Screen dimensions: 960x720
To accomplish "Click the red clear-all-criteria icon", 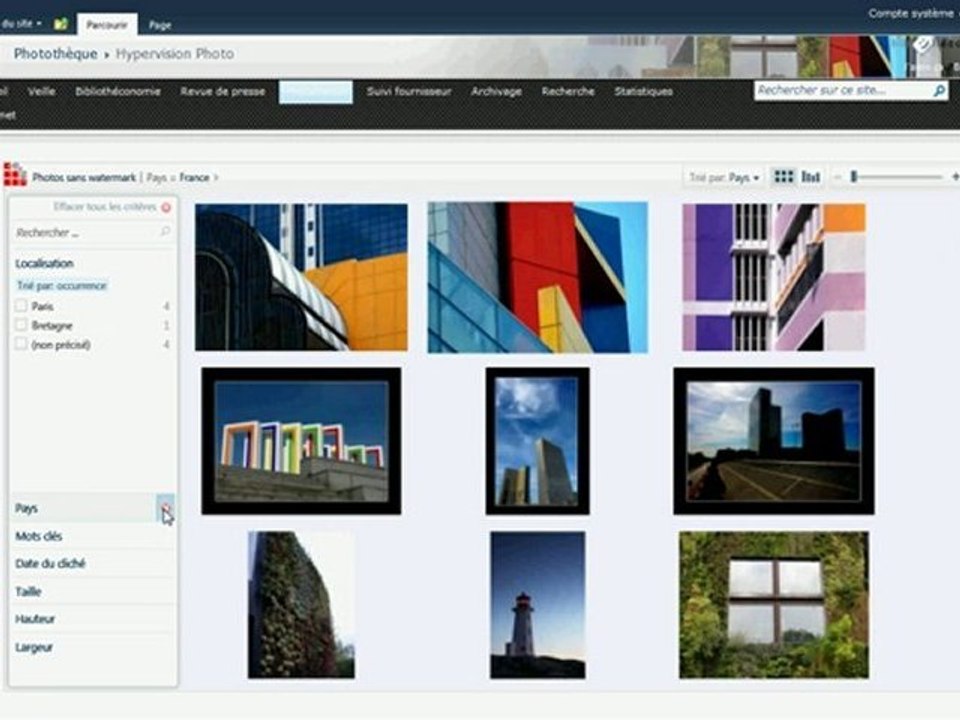I will pyautogui.click(x=166, y=208).
